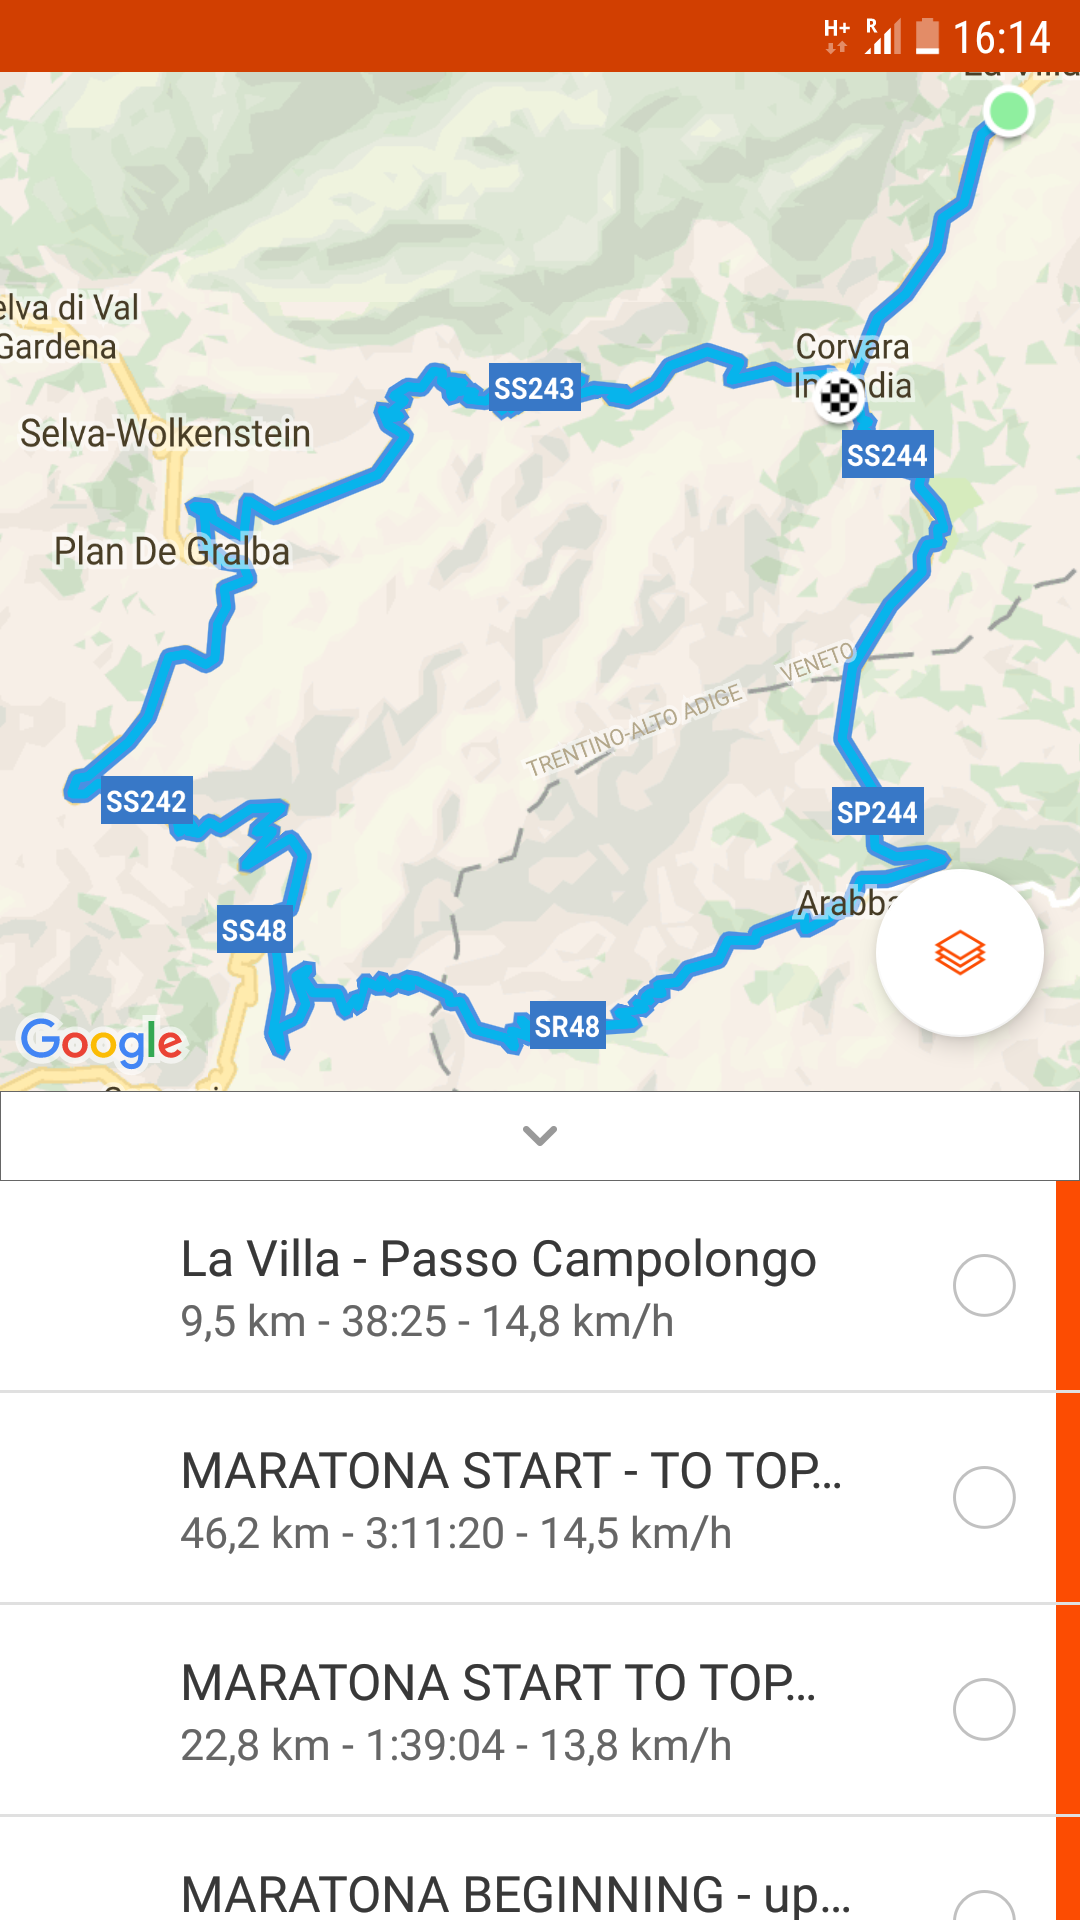
Task: Tap the SS48 road badge
Action: point(254,930)
